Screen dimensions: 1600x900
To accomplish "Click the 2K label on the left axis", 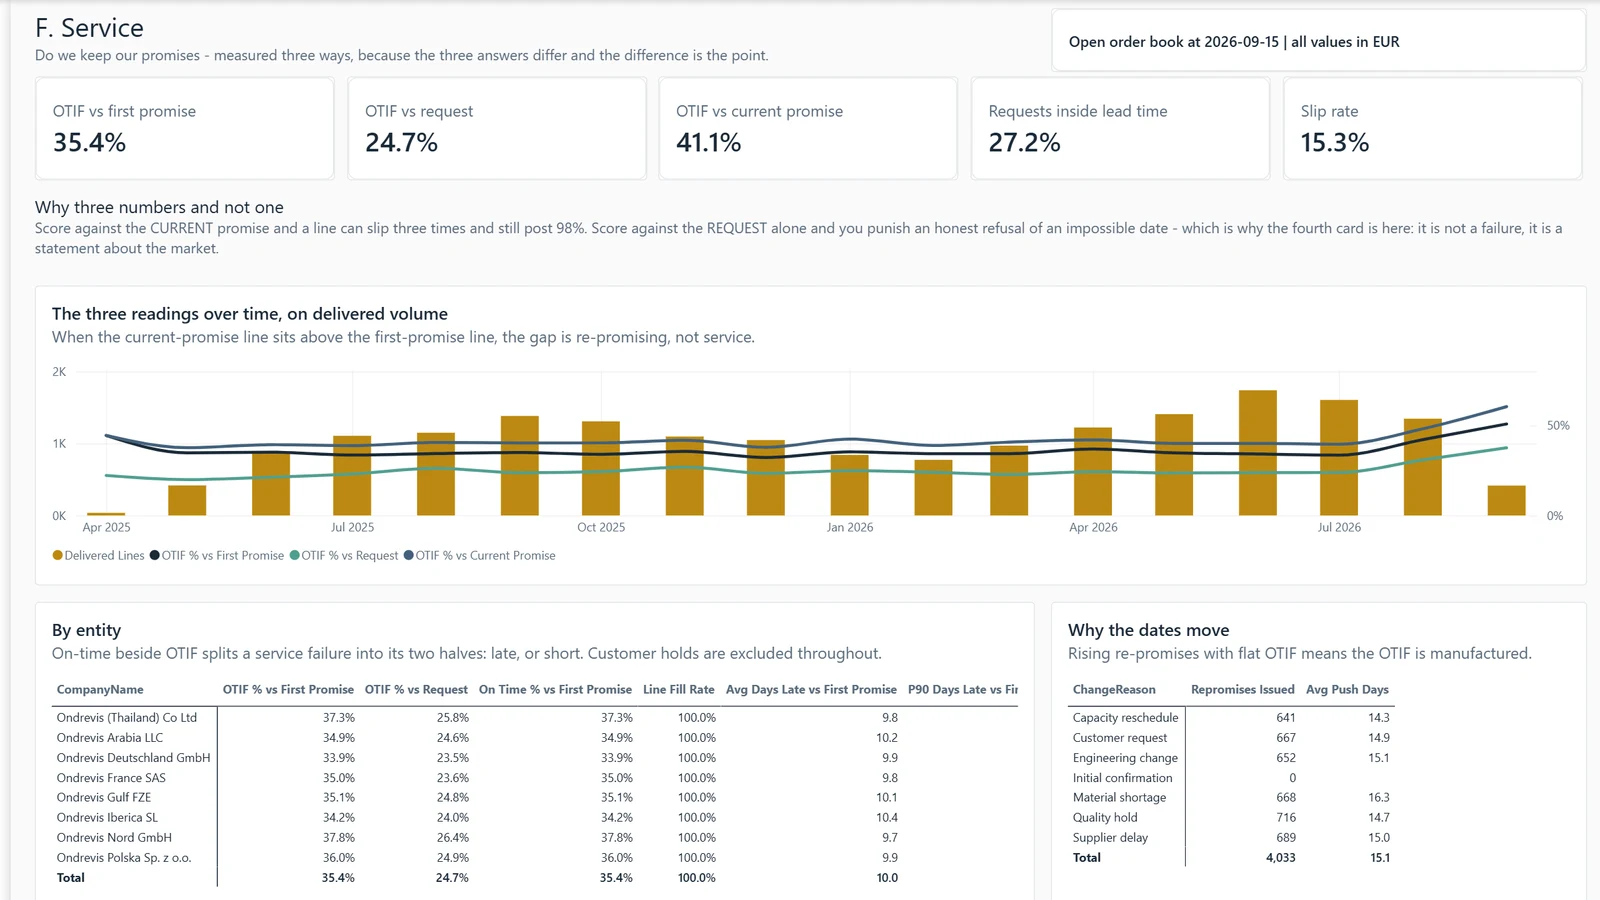I will pos(59,372).
